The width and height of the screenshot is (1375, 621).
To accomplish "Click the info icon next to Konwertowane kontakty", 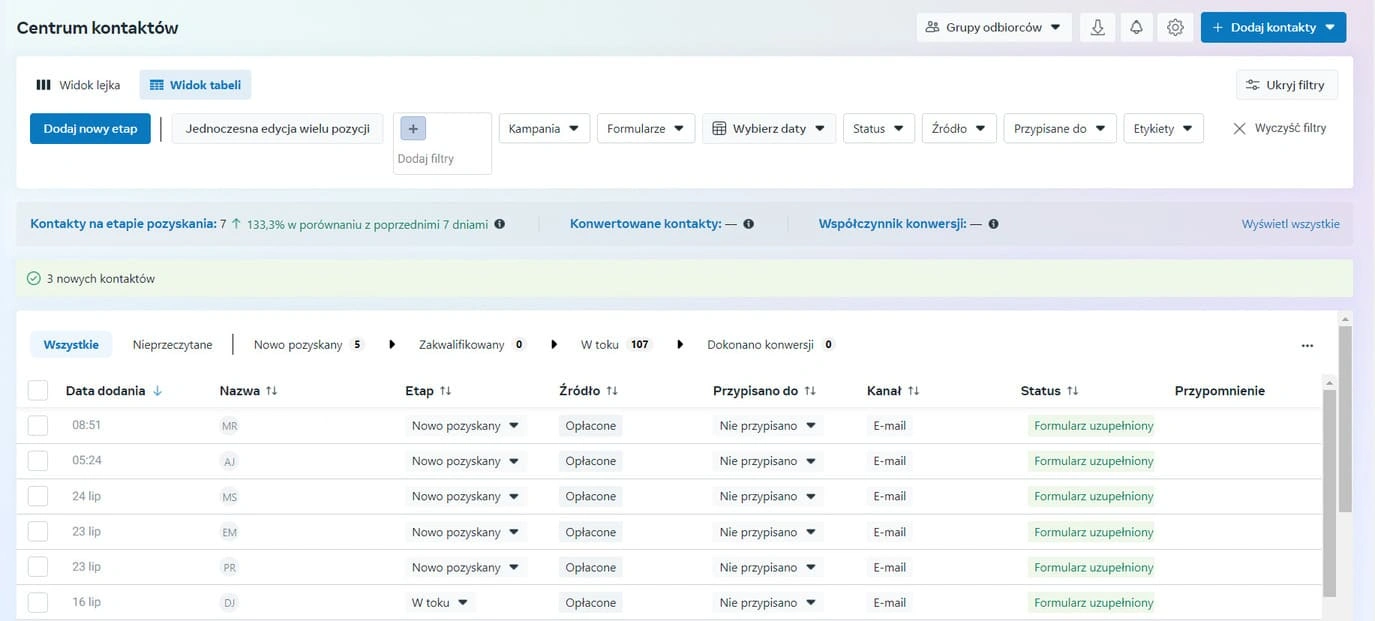I will (x=748, y=223).
